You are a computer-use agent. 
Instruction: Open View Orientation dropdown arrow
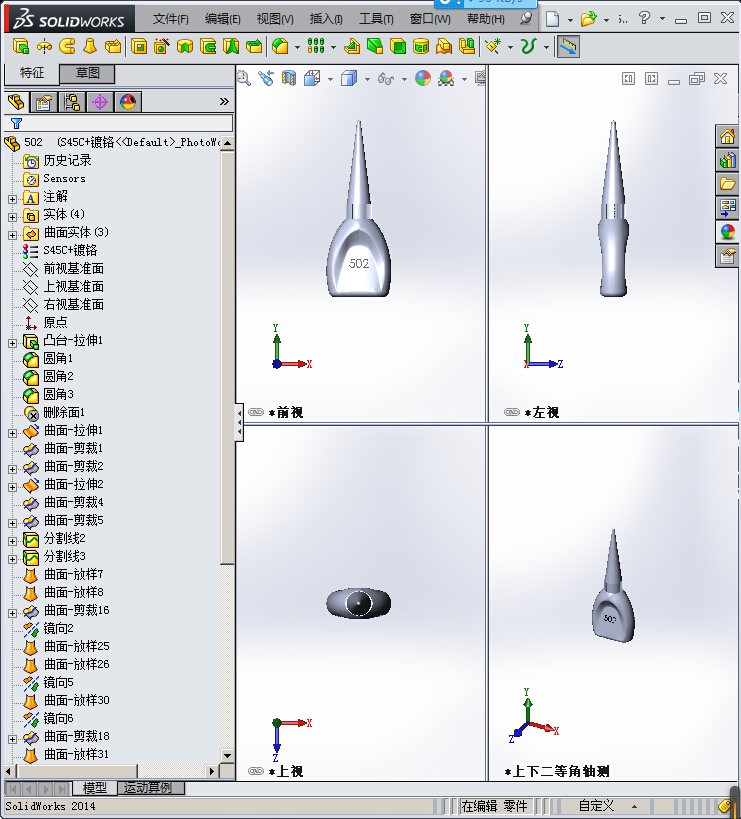pyautogui.click(x=330, y=79)
